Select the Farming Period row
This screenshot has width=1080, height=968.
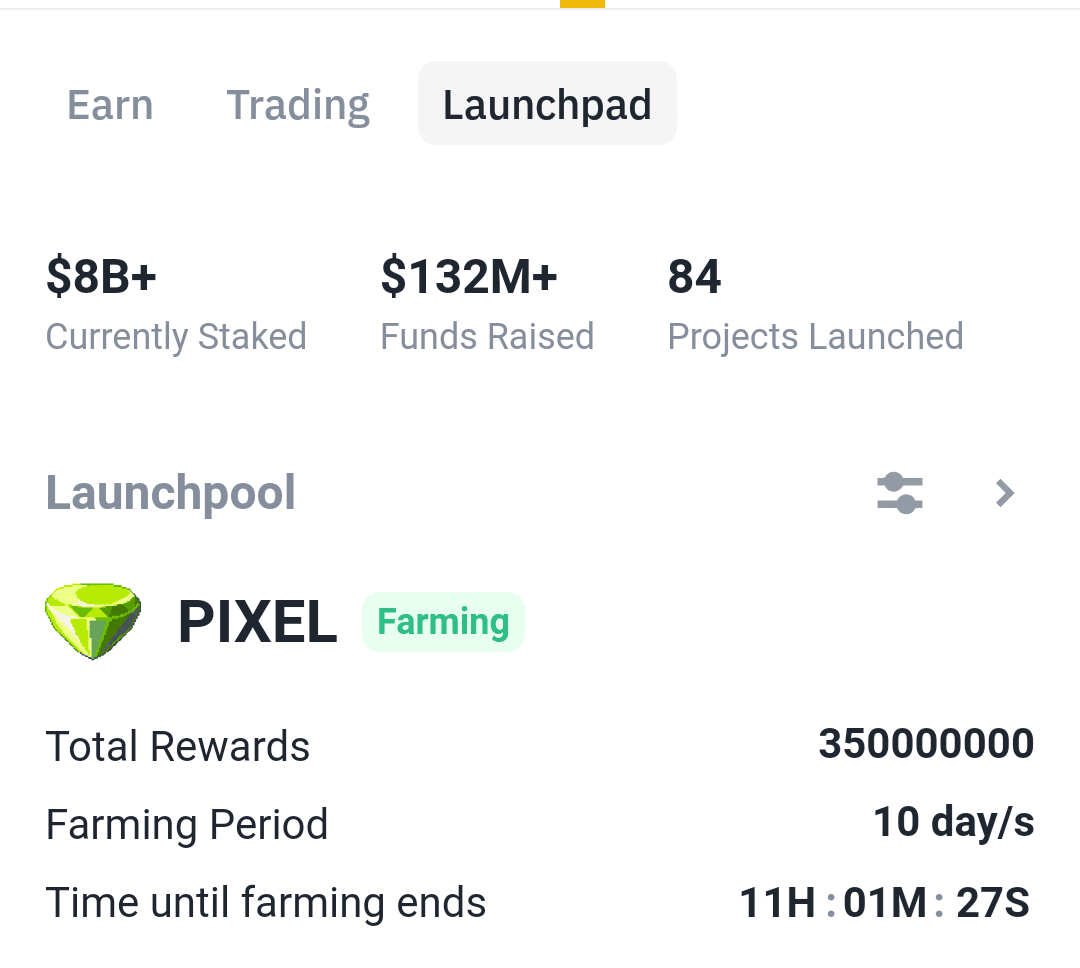187,824
